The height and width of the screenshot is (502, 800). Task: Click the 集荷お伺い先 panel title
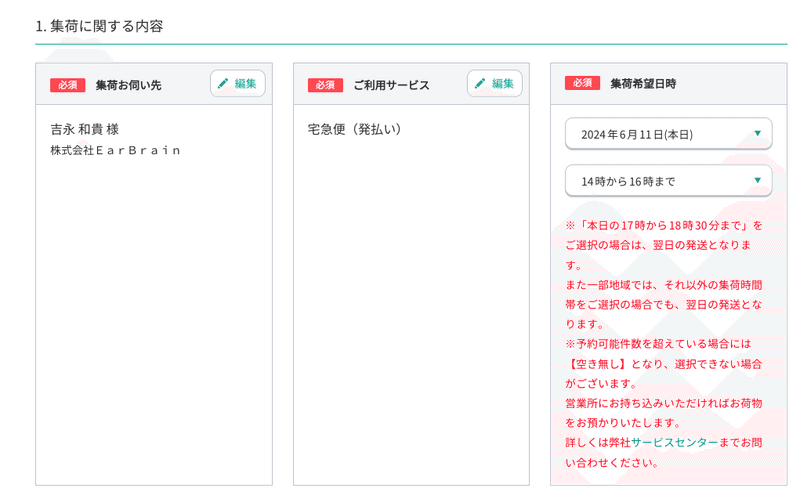(x=129, y=85)
